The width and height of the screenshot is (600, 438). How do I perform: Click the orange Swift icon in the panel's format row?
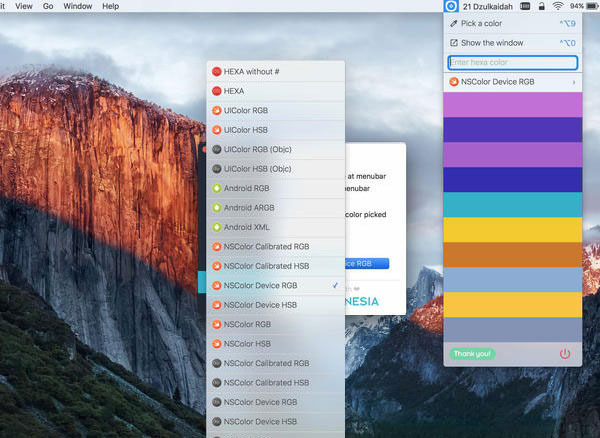(454, 82)
